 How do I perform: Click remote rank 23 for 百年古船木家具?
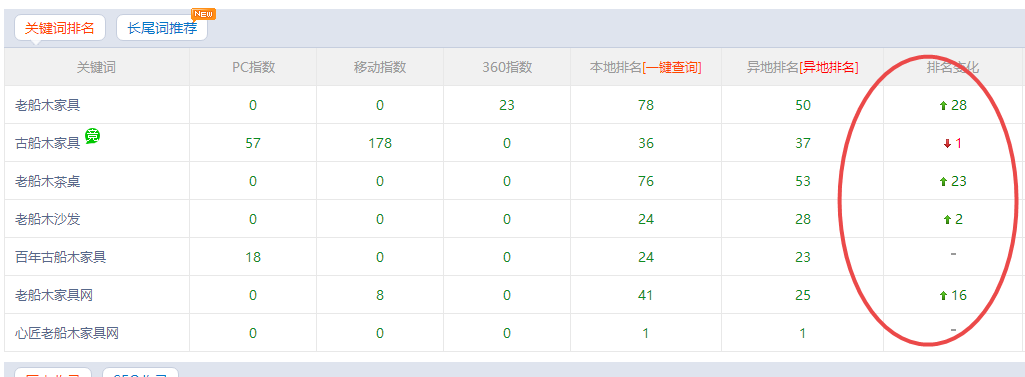[803, 257]
